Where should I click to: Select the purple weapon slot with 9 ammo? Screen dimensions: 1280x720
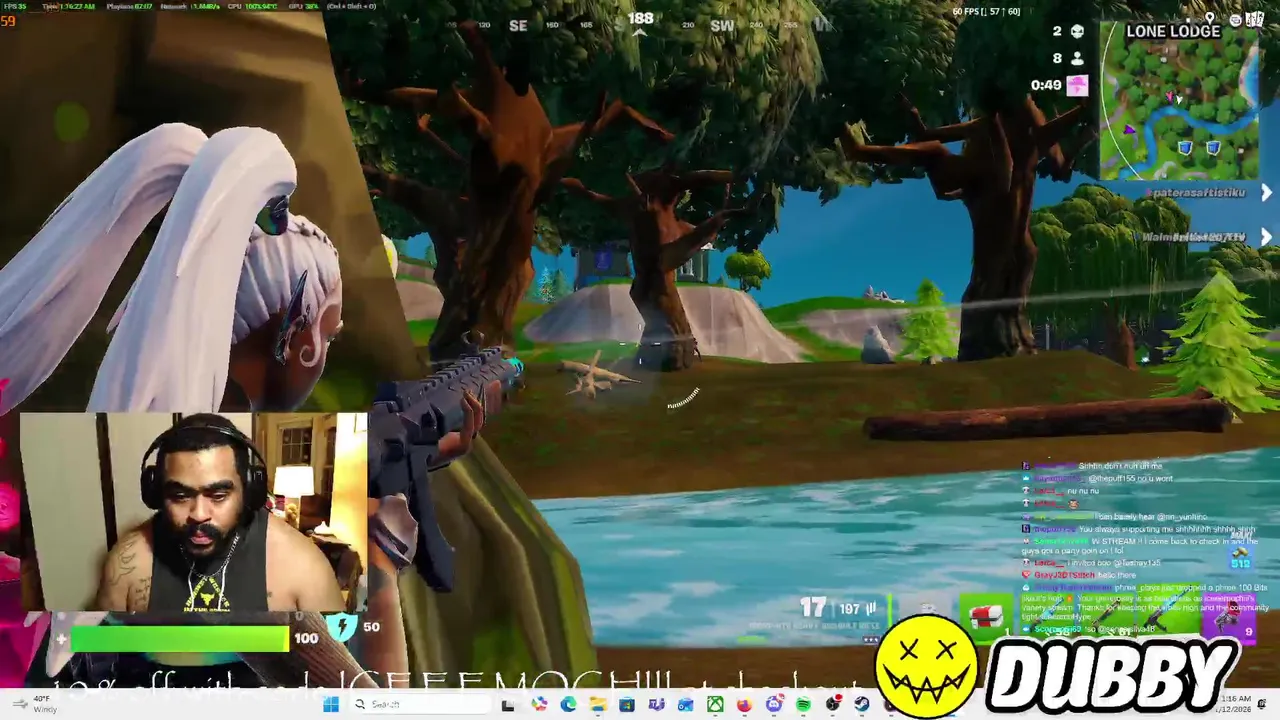1227,620
